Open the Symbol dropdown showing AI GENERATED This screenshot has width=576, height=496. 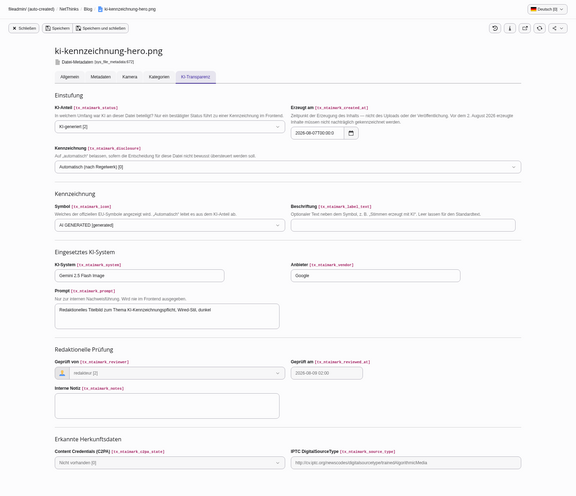(x=170, y=225)
